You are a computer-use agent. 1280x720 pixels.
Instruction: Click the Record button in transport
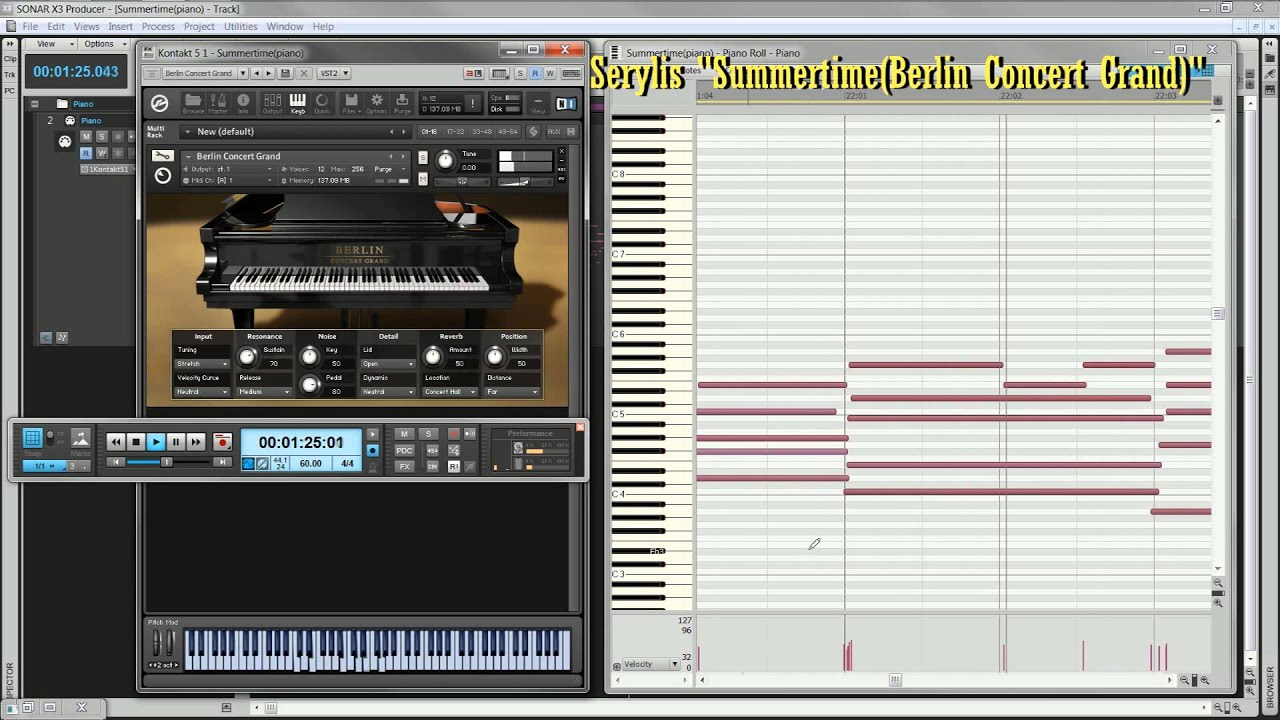(x=222, y=442)
